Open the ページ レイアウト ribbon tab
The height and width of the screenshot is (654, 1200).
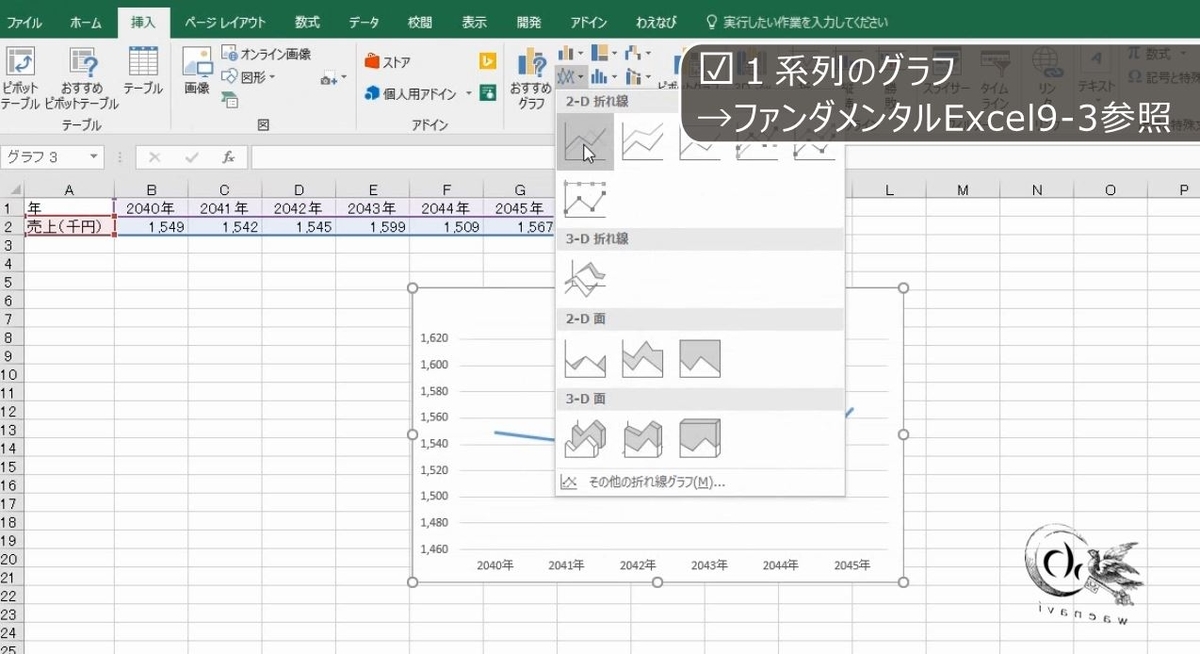point(226,20)
